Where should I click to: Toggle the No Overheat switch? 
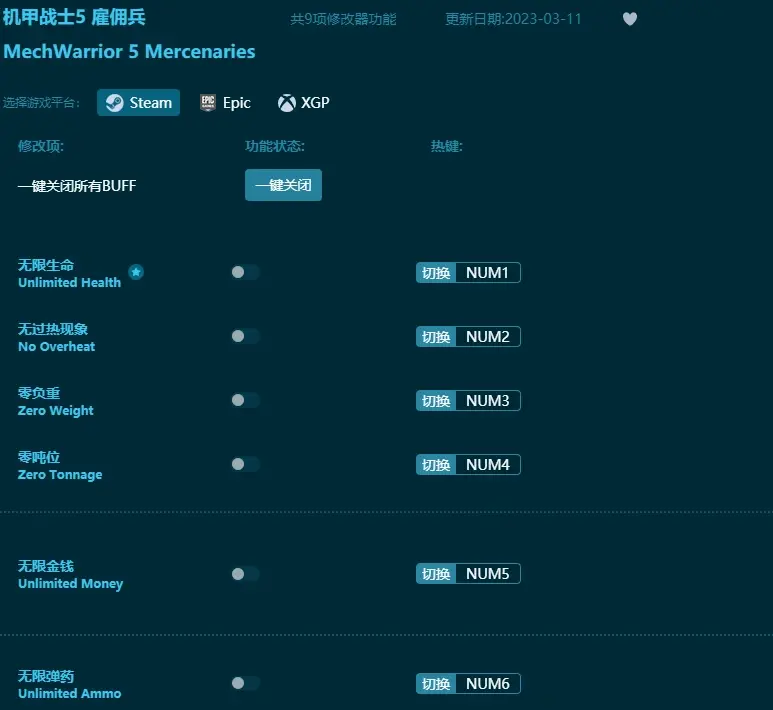pos(246,336)
